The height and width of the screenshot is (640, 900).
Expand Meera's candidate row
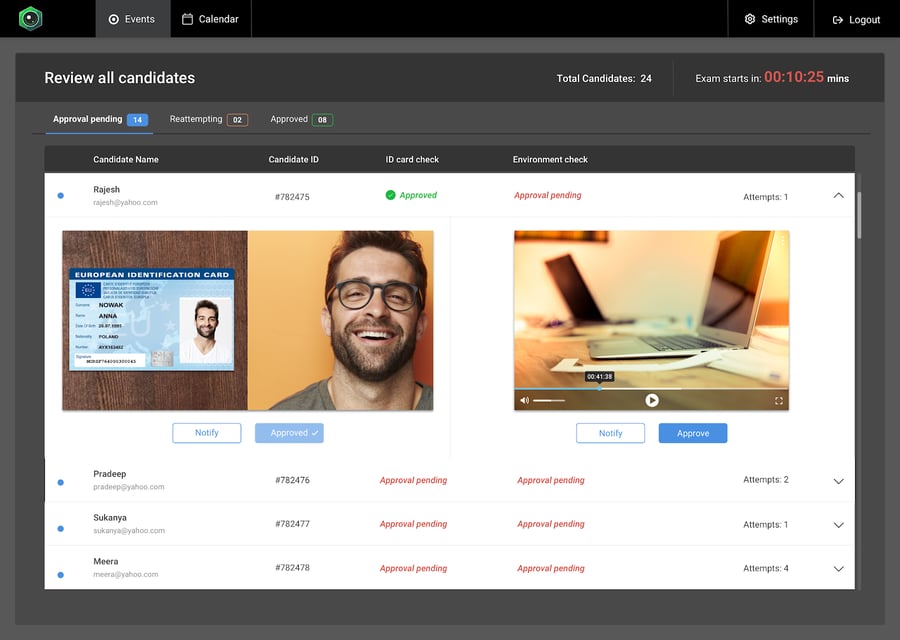click(838, 569)
